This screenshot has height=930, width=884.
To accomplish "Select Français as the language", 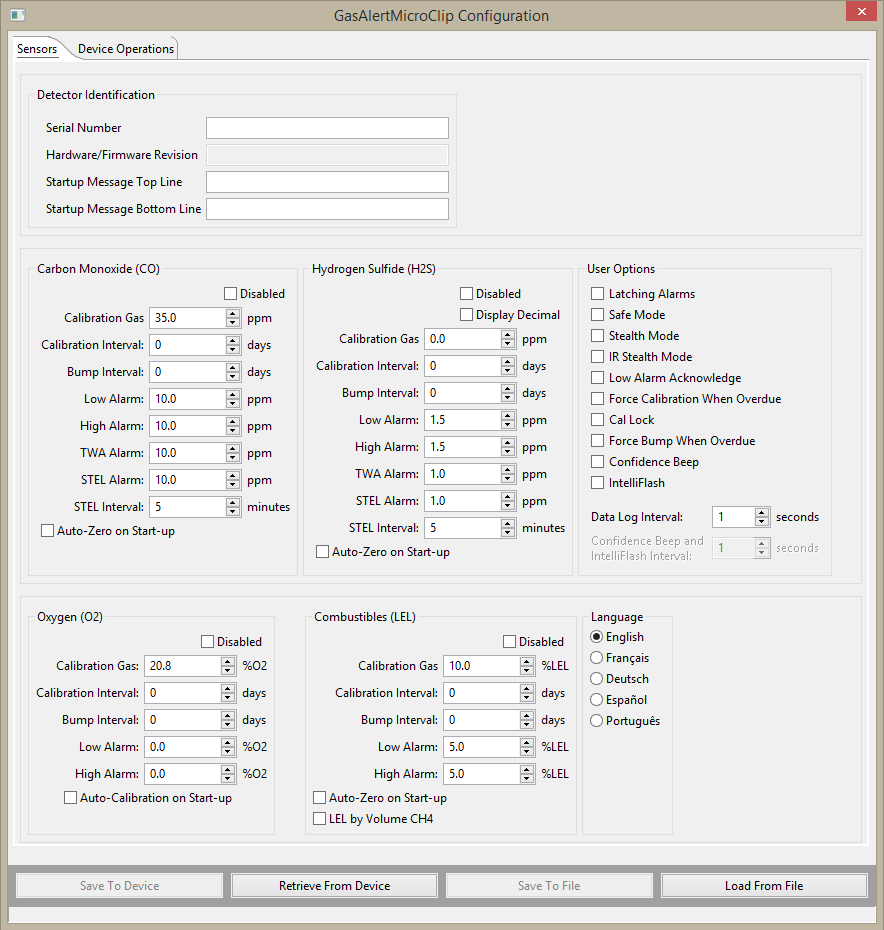I will [x=597, y=658].
